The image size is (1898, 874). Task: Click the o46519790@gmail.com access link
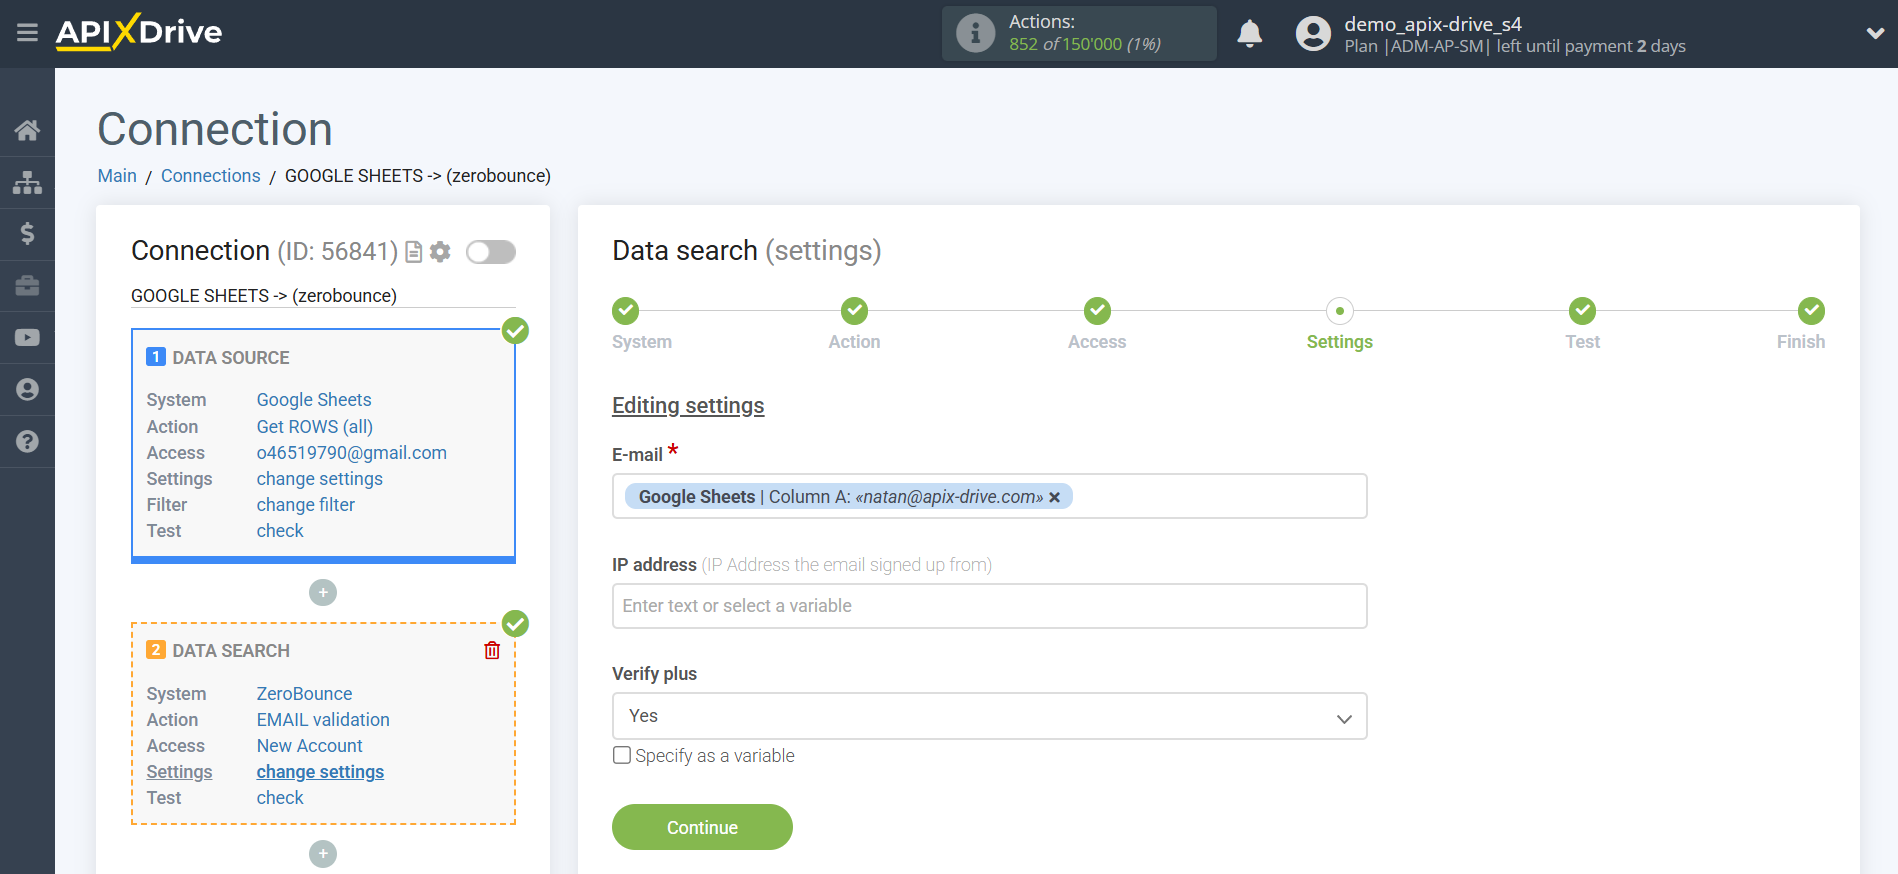tap(352, 453)
